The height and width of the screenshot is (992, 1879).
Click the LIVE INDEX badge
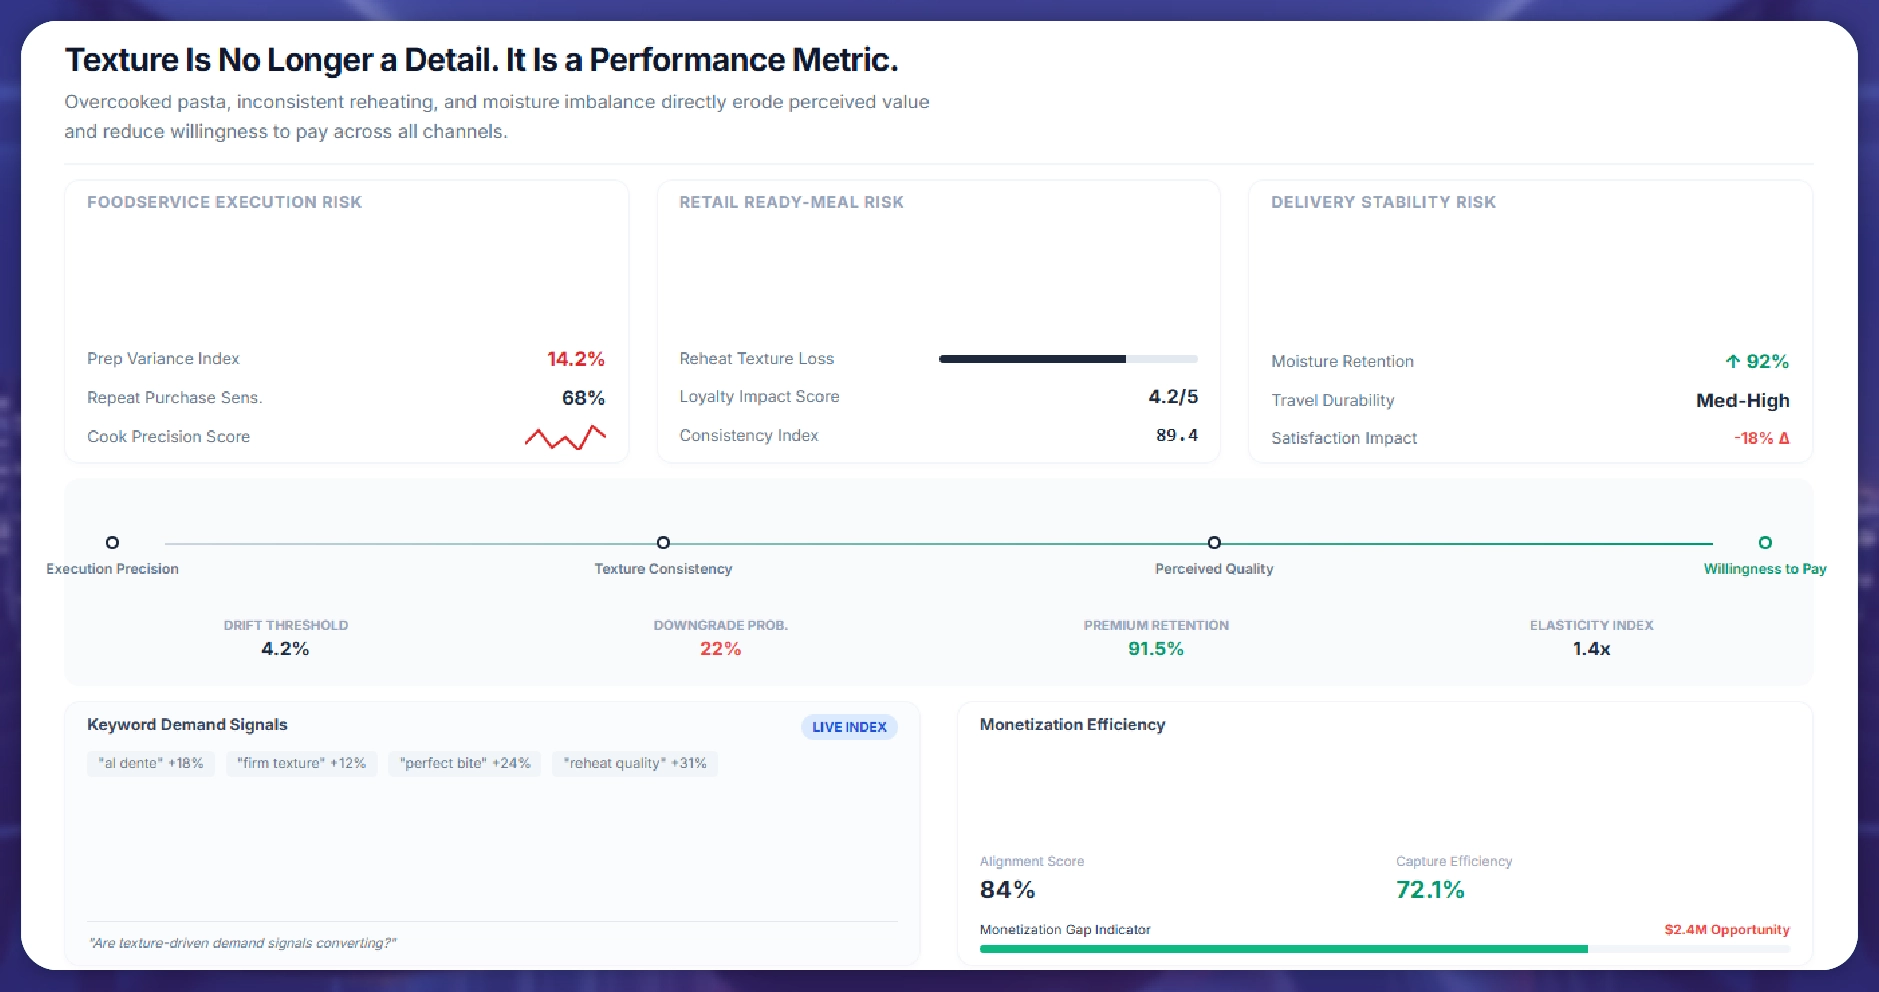(849, 727)
